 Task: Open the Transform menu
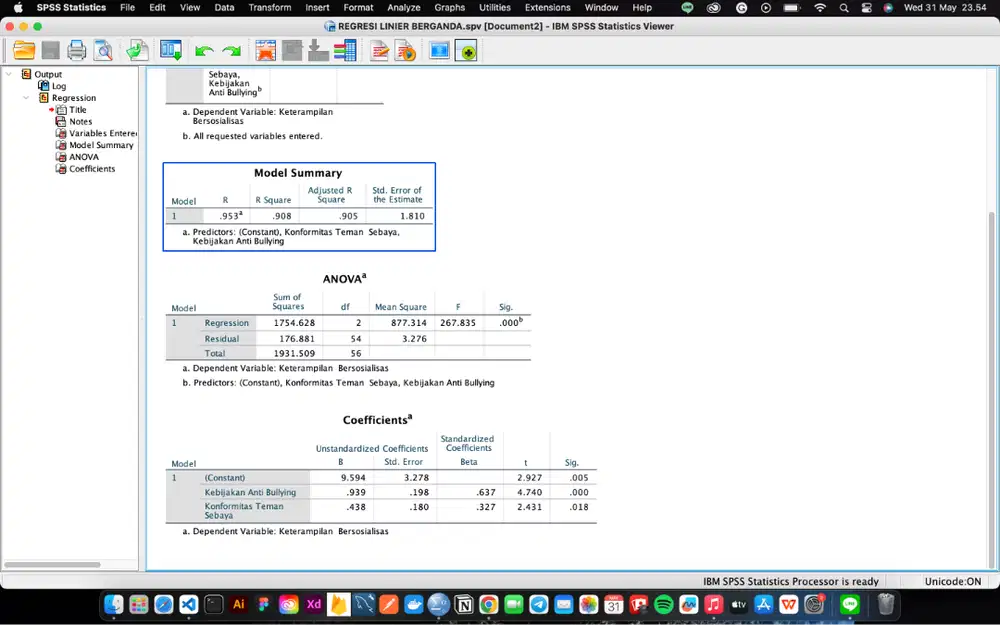(x=270, y=8)
